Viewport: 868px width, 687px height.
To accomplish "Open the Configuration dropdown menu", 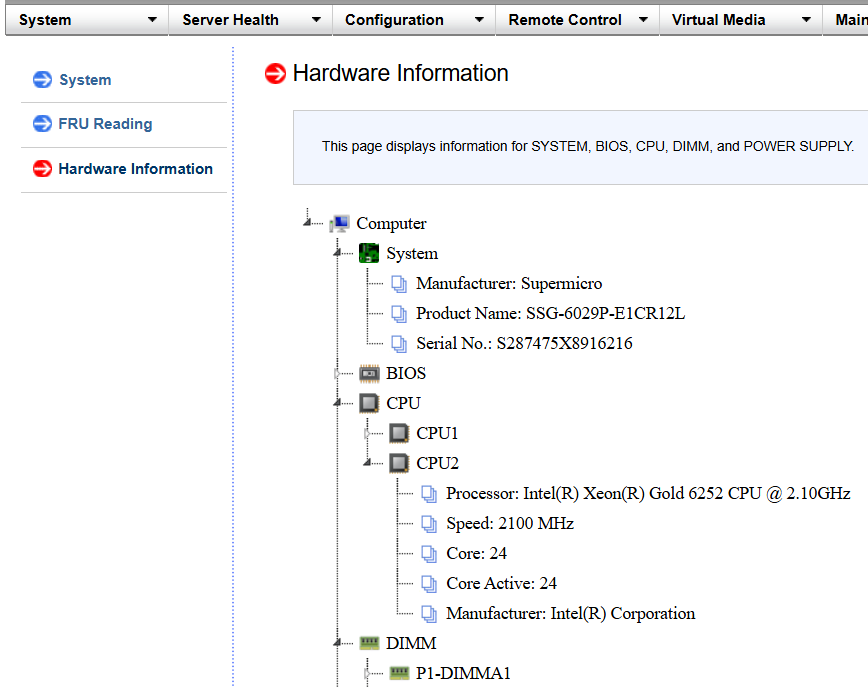I will 413,20.
